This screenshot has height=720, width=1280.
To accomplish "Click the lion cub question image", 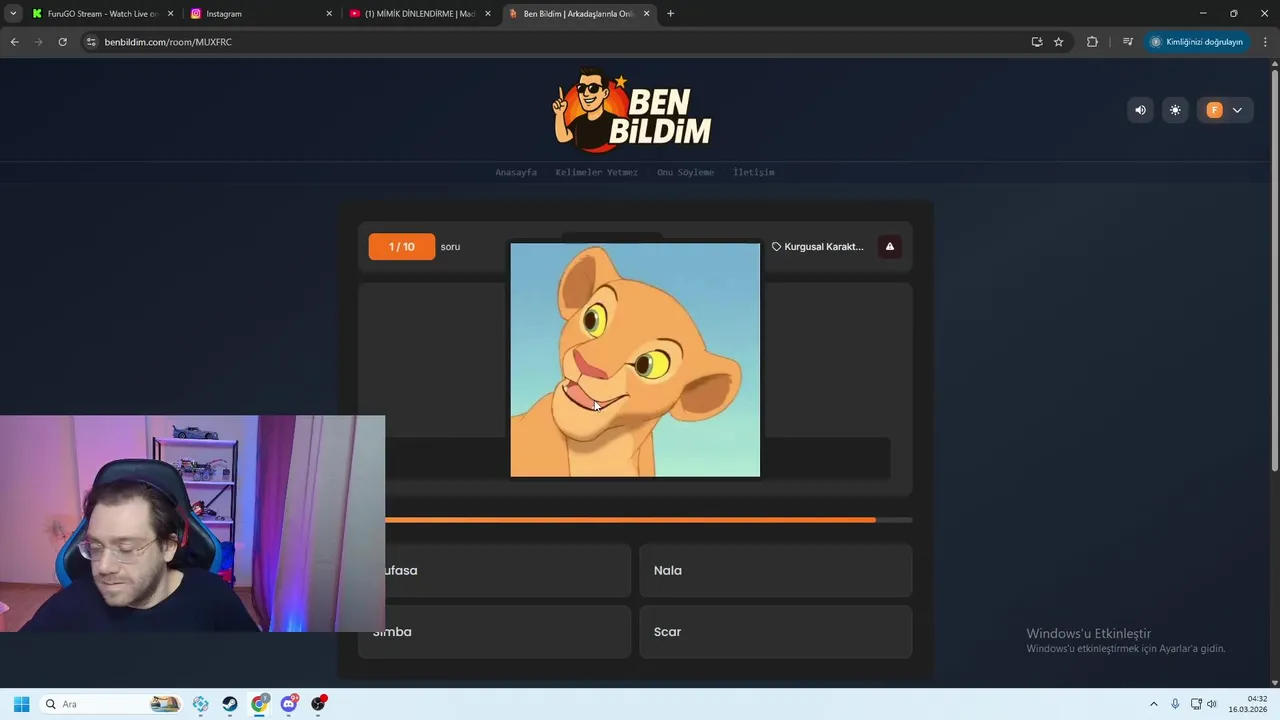I will [635, 360].
